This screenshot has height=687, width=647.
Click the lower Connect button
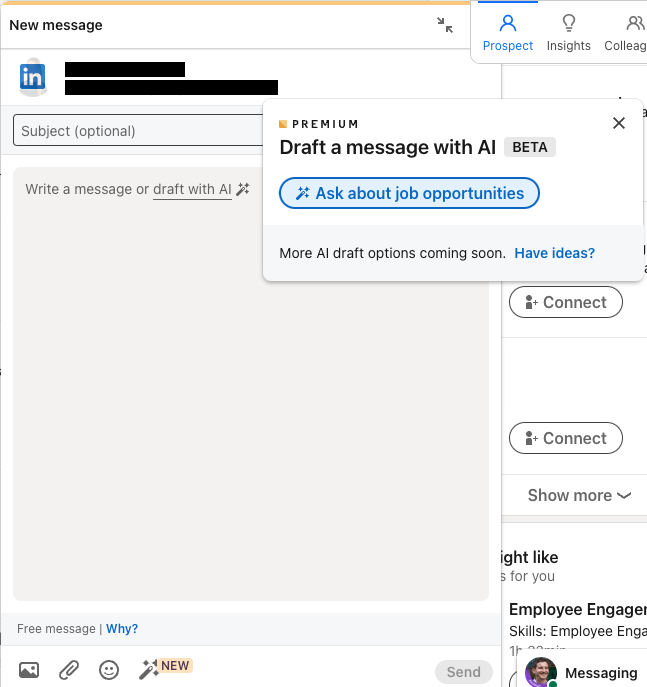pyautogui.click(x=566, y=438)
